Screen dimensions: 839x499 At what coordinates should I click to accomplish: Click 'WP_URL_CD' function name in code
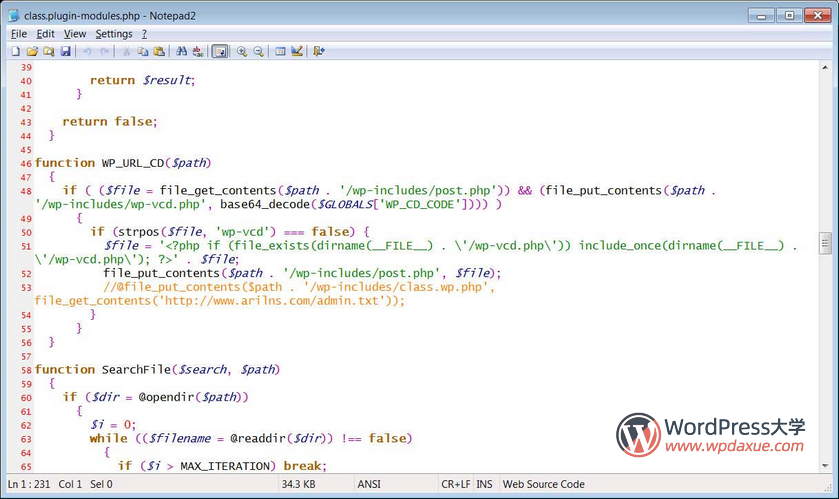click(133, 163)
